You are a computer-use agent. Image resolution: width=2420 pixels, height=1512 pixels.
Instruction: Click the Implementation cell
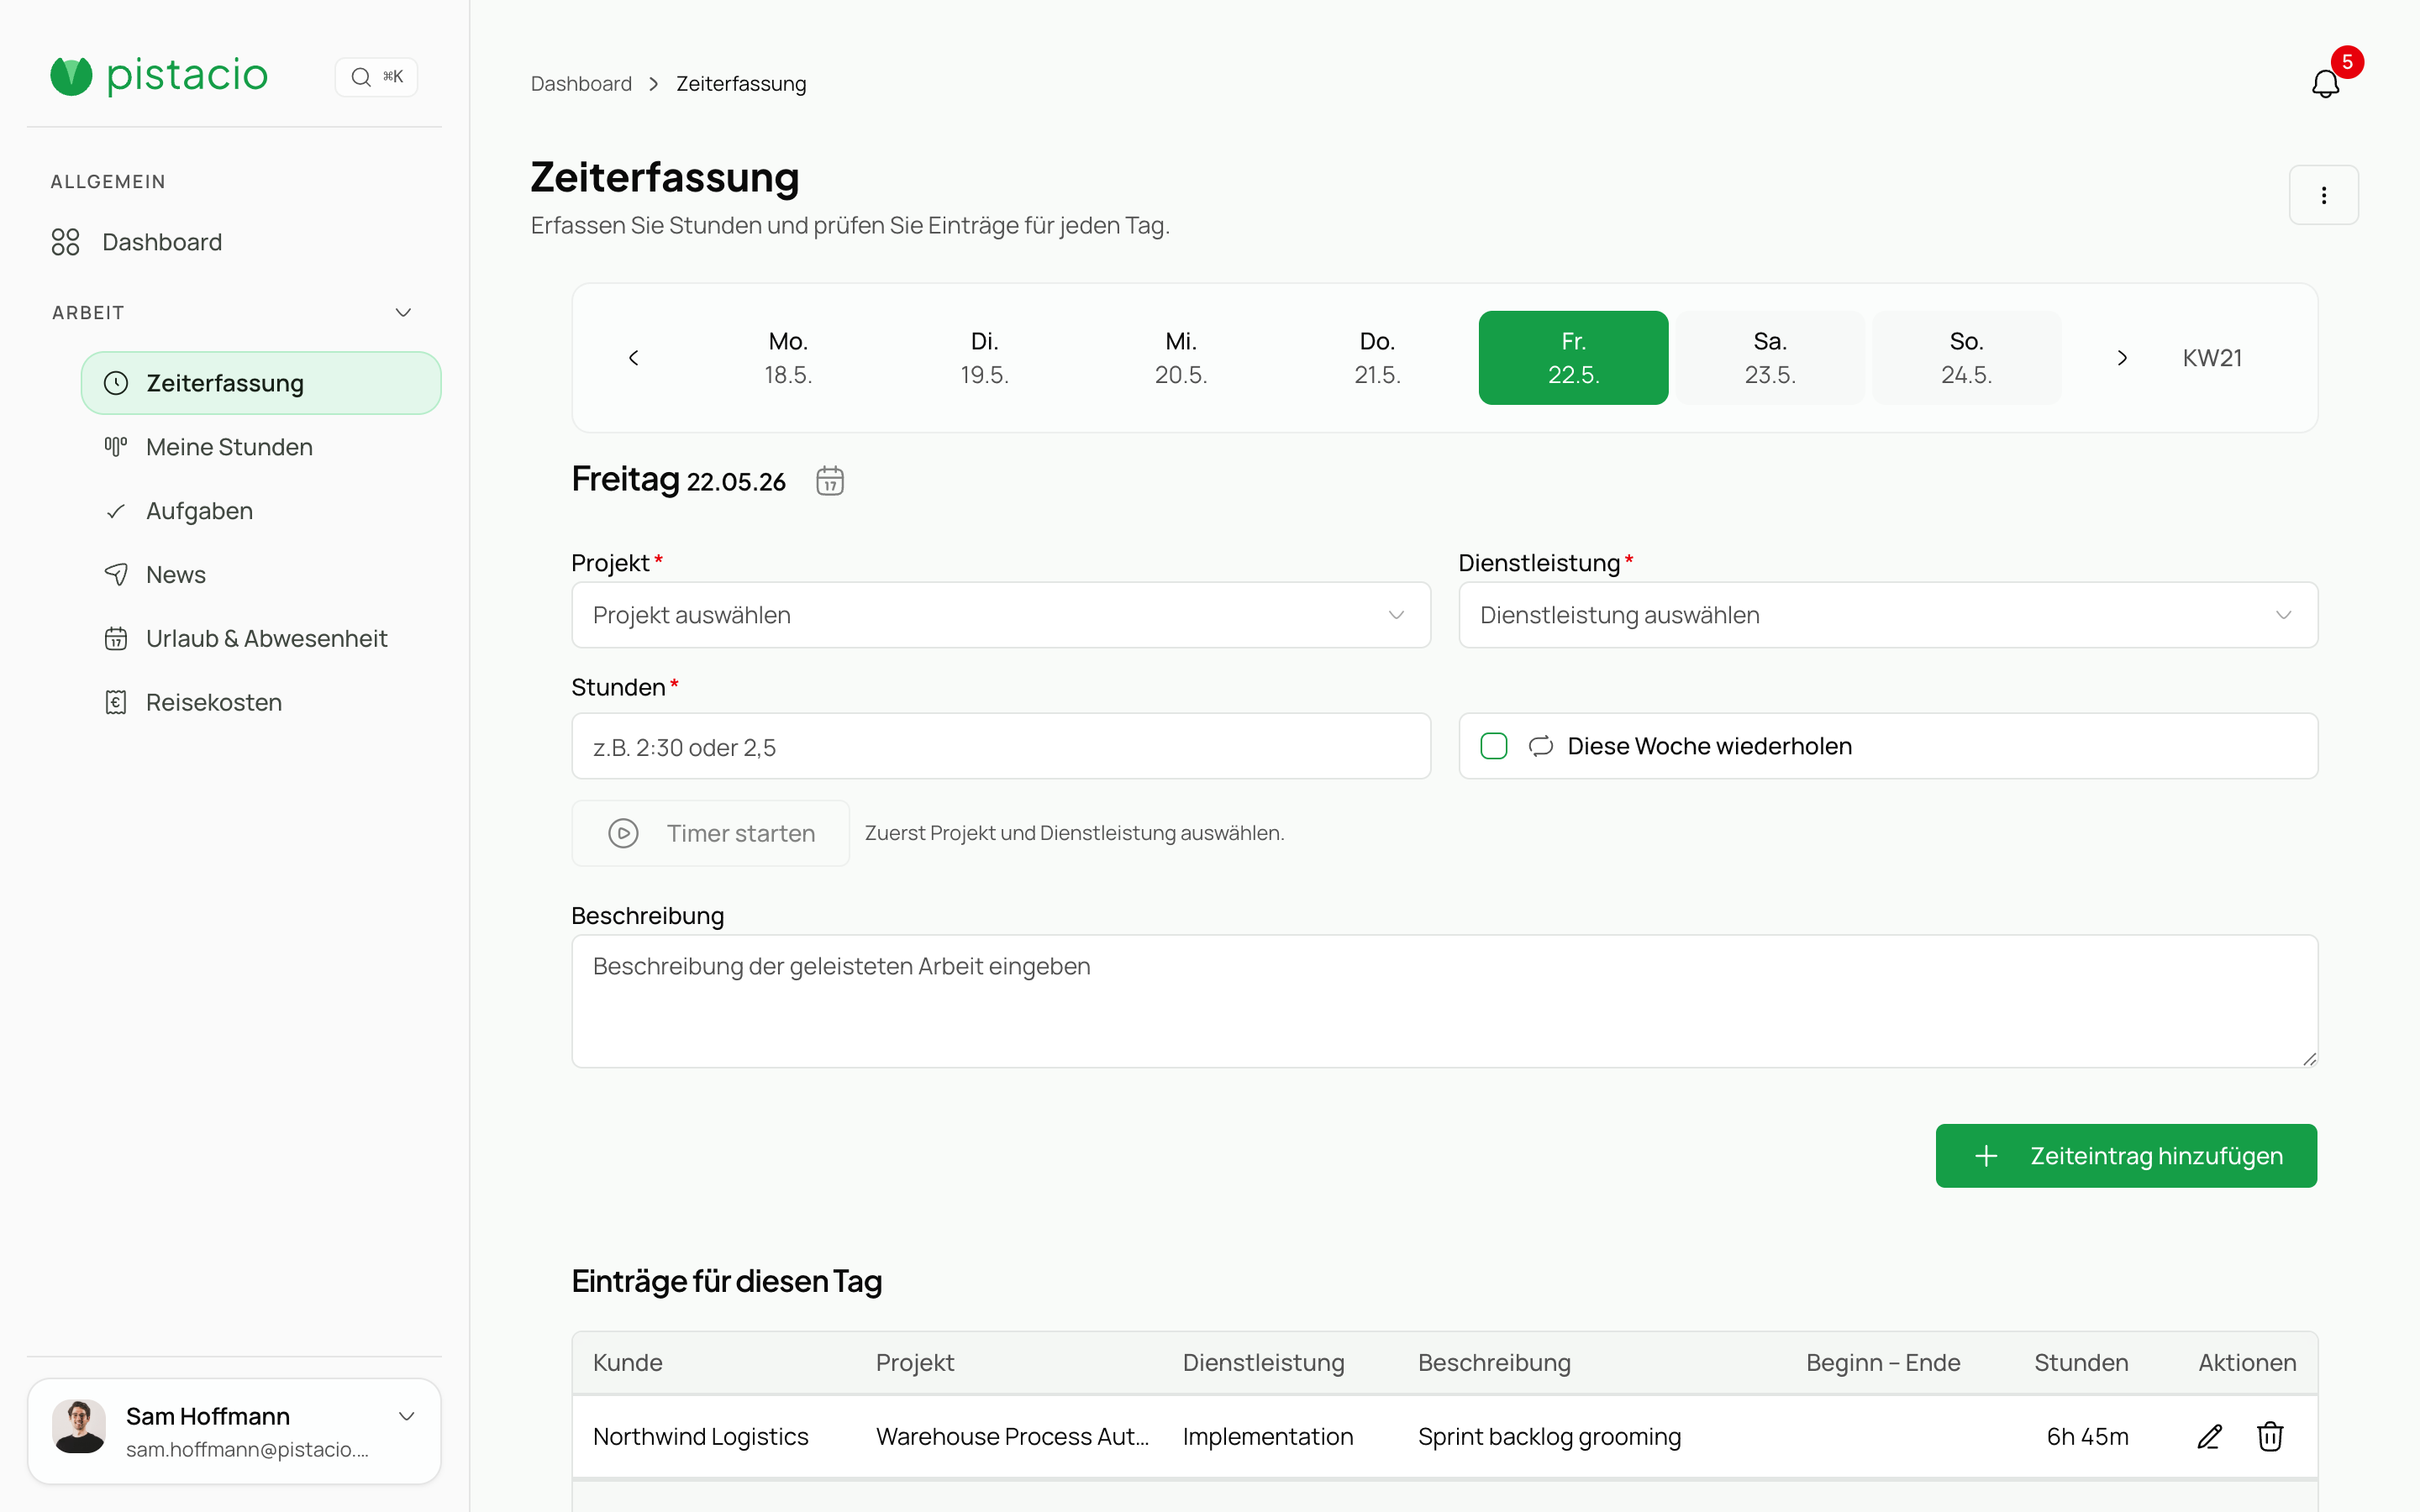(1267, 1437)
